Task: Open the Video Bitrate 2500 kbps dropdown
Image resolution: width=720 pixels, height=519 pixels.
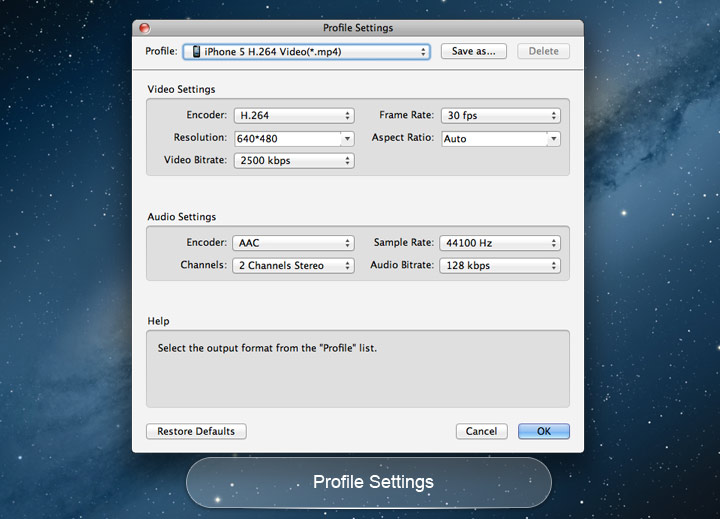Action: [293, 161]
